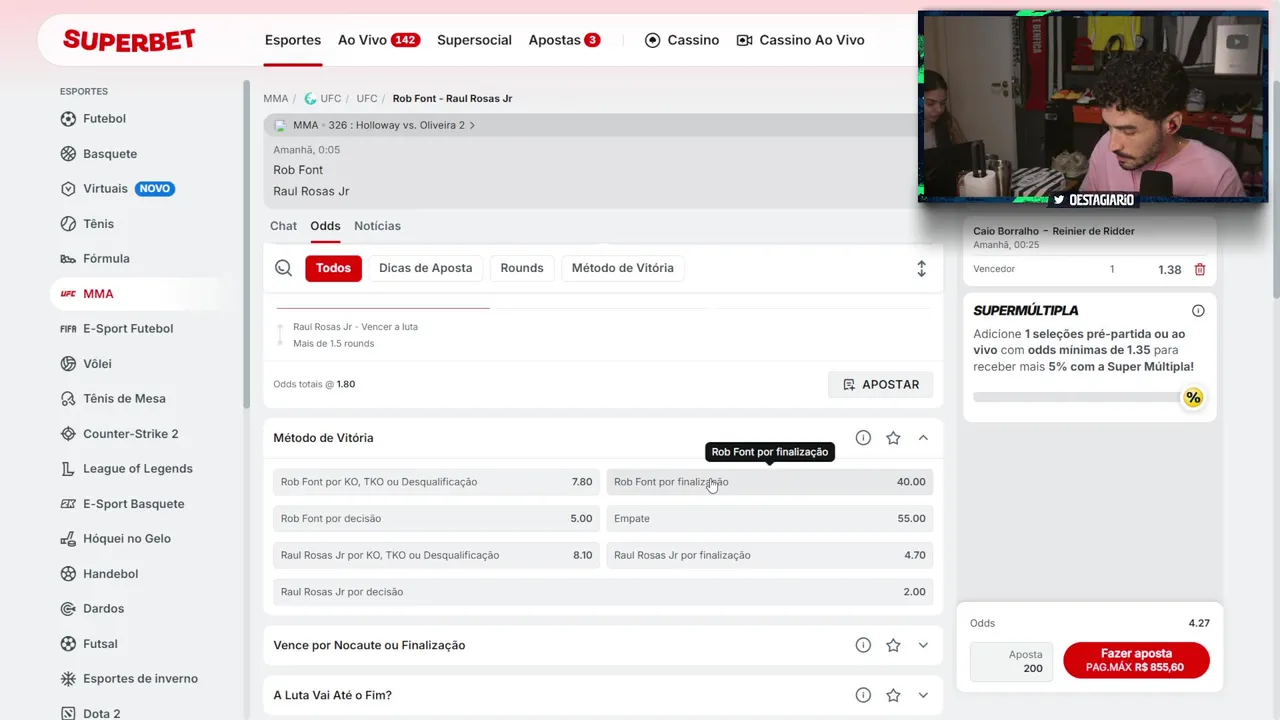This screenshot has height=720, width=1280.
Task: Select Vôlei in the sidebar
Action: (97, 364)
